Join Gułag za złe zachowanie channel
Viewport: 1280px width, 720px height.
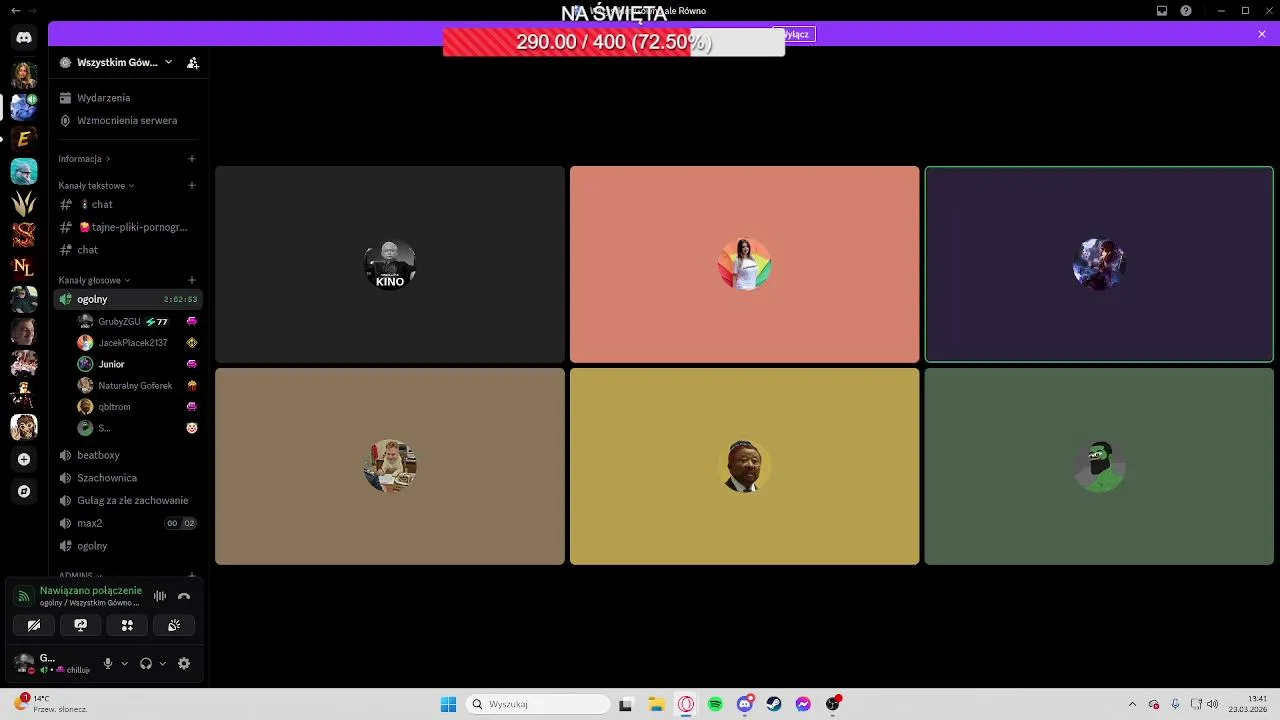[x=128, y=500]
